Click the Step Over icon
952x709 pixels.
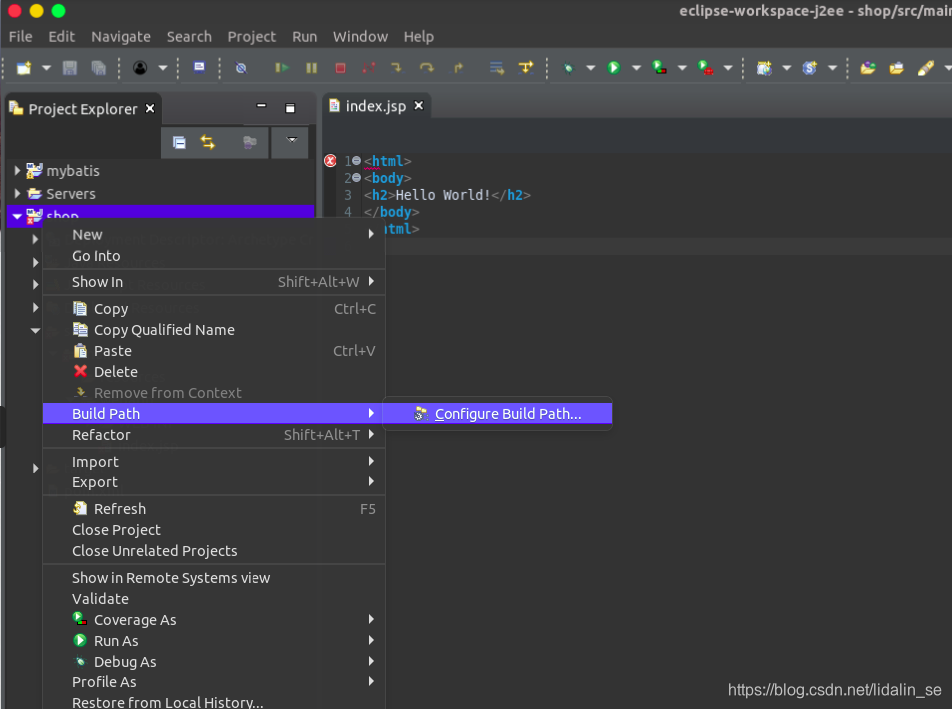[x=427, y=67]
